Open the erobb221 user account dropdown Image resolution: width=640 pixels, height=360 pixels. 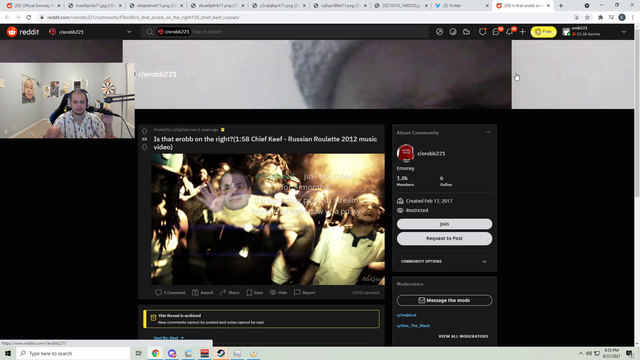click(594, 32)
